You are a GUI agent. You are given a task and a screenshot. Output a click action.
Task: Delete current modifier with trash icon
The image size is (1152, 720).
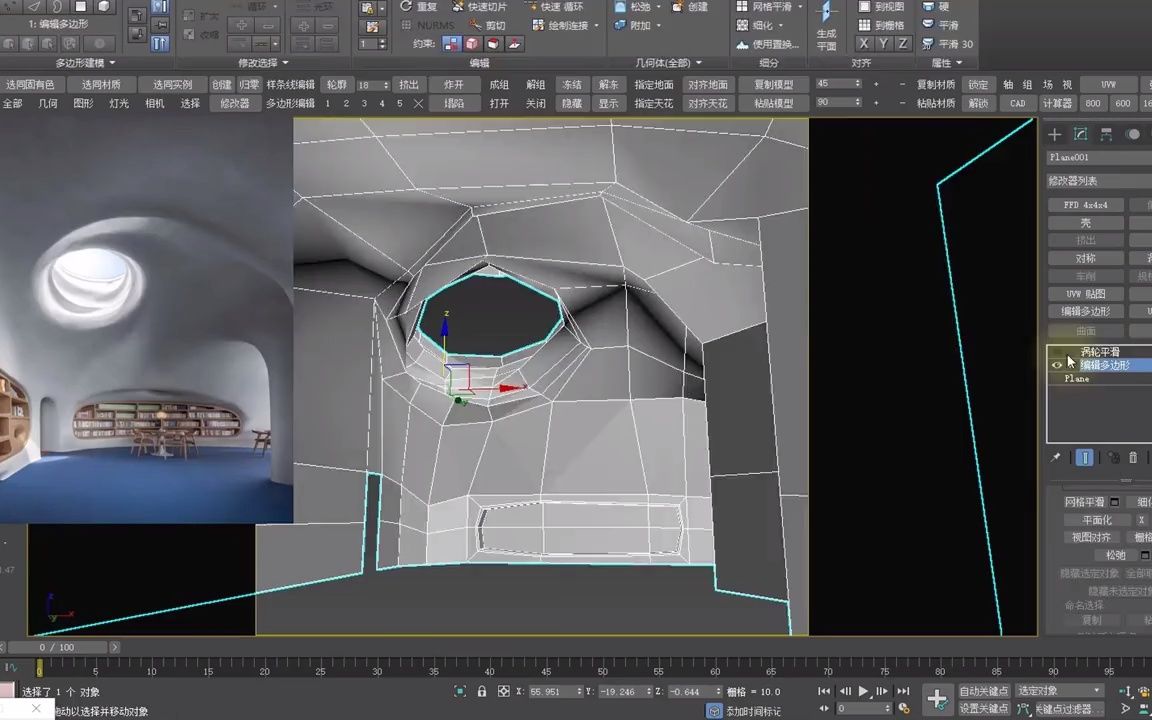pos(1133,457)
